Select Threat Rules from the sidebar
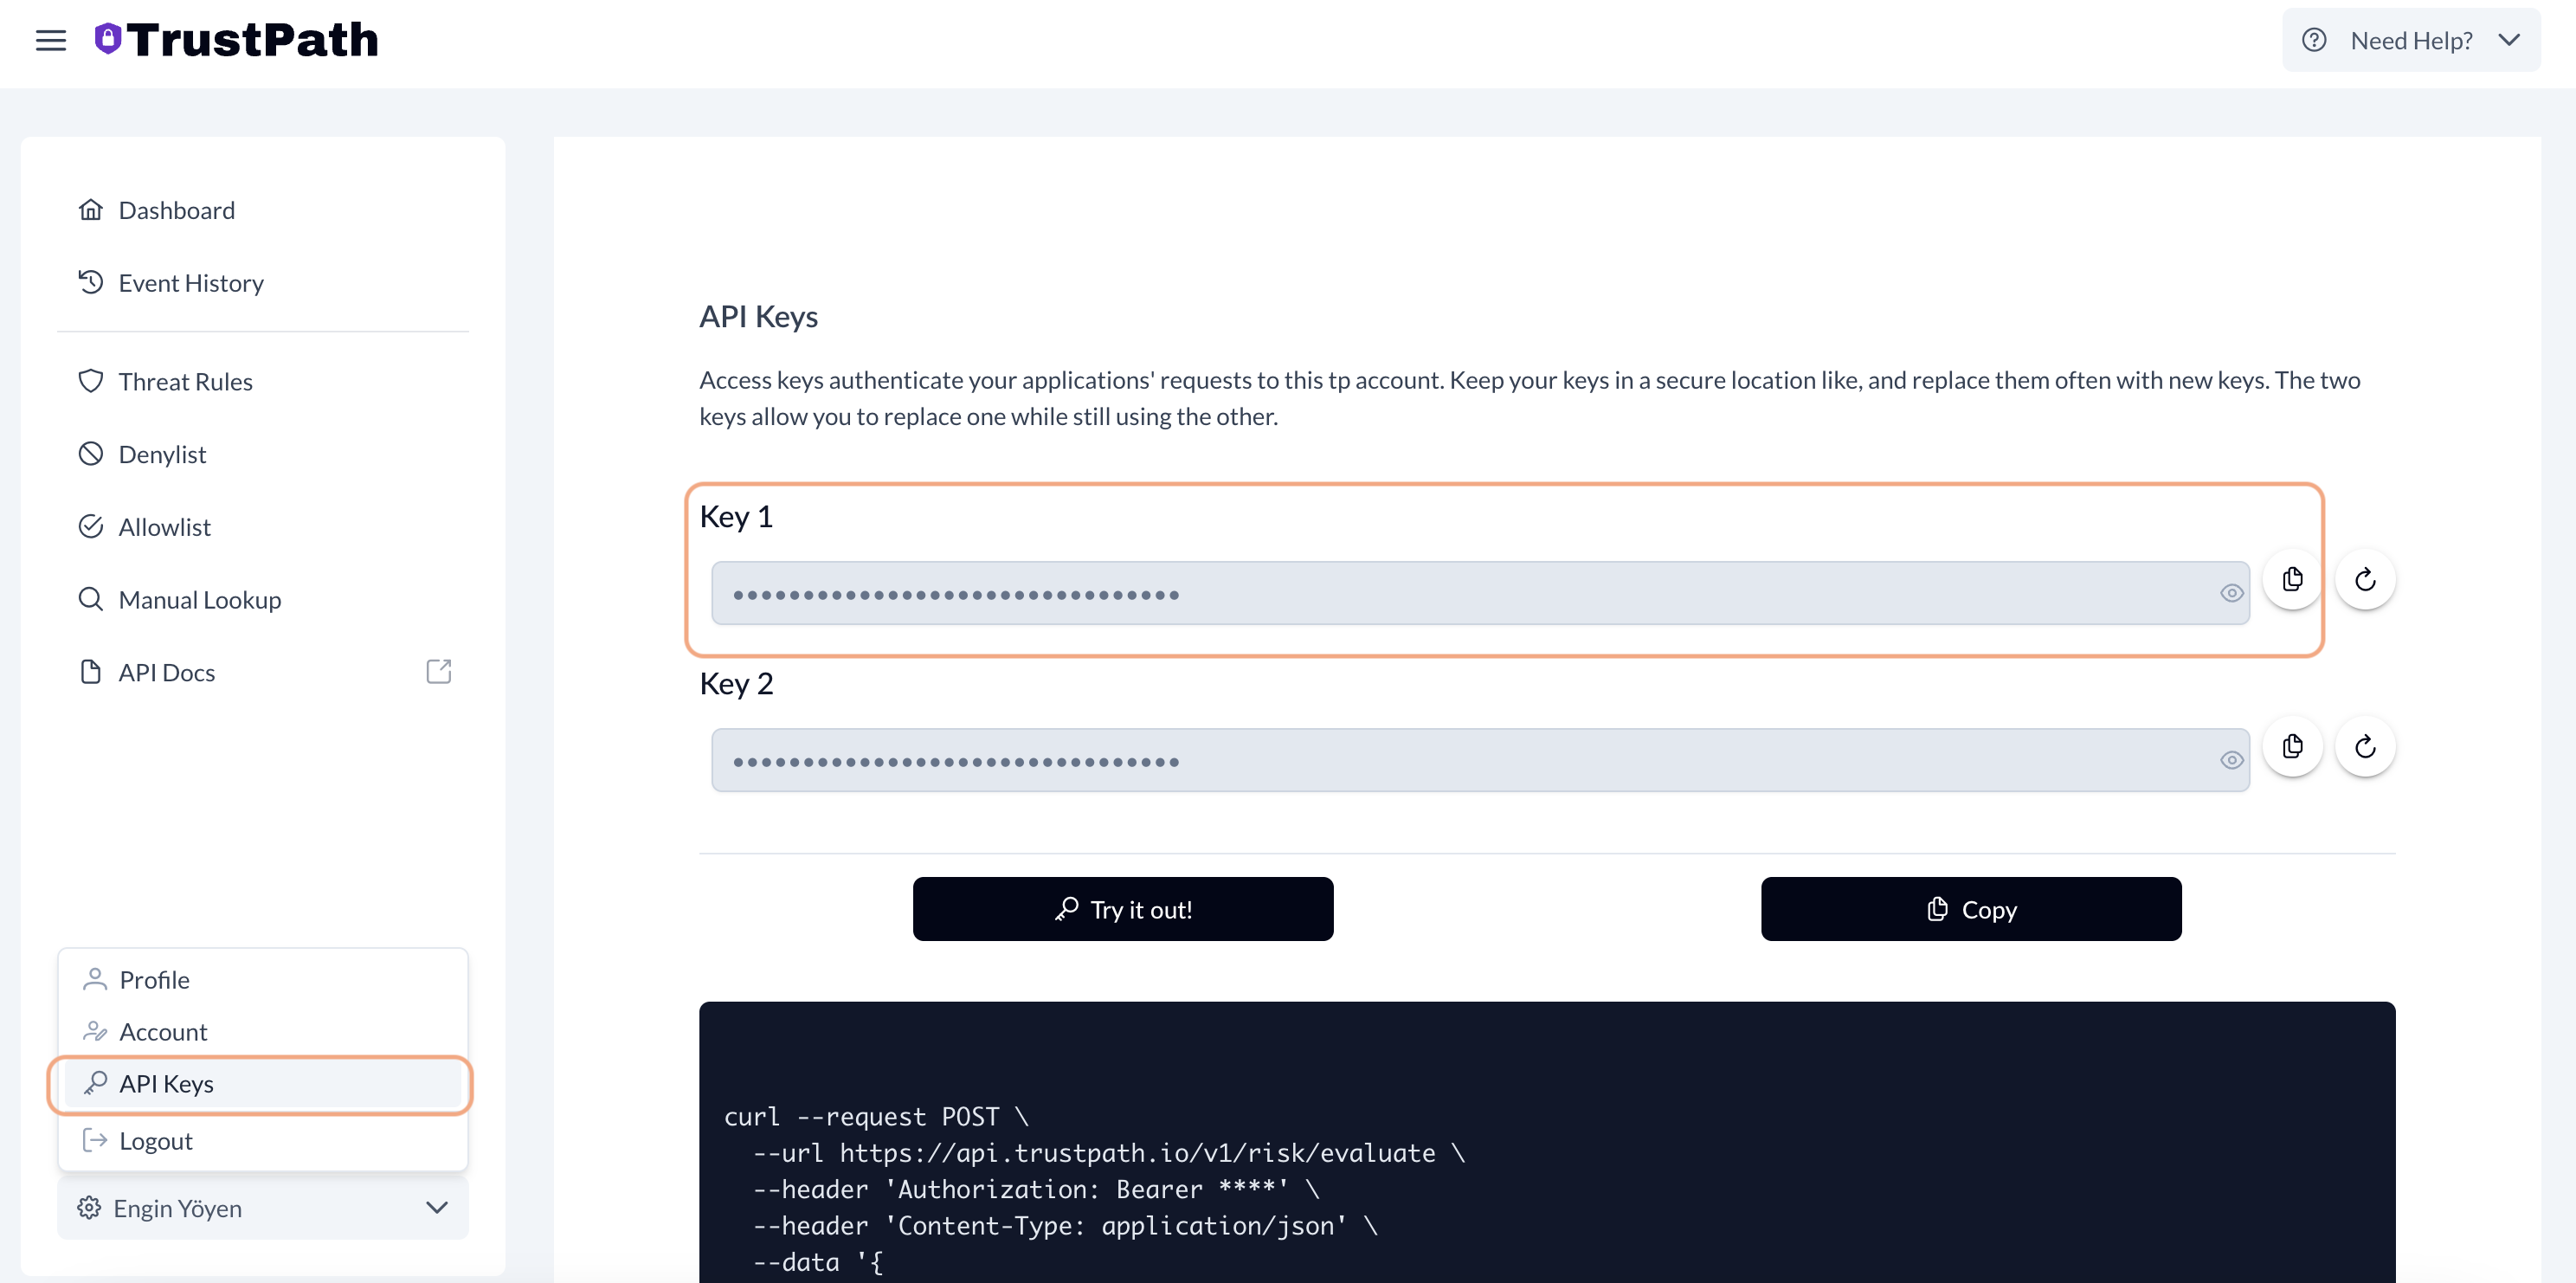 (x=185, y=381)
